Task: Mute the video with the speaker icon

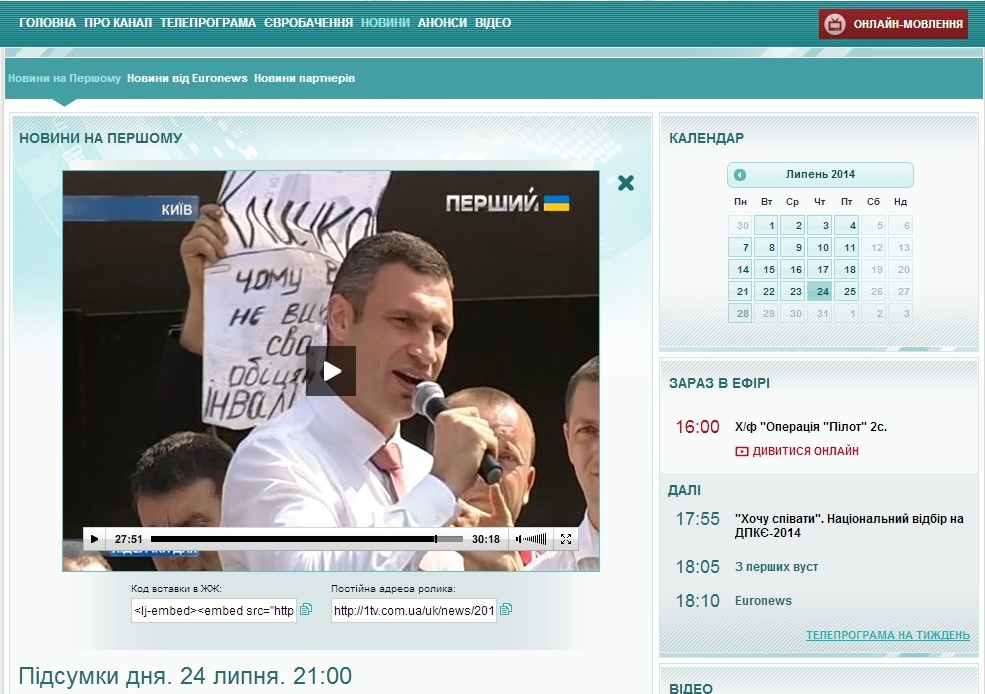Action: pos(521,539)
